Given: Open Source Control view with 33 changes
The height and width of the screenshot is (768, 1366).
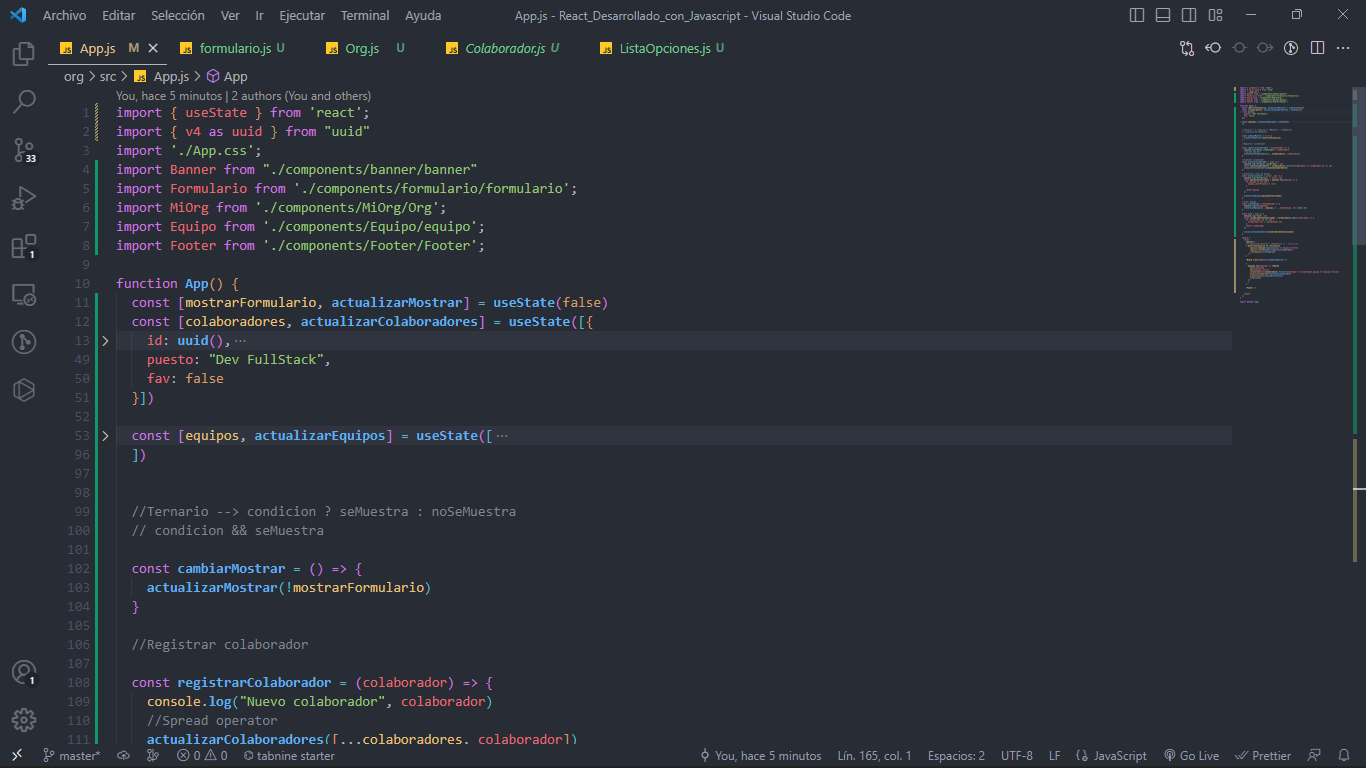Looking at the screenshot, I should coord(24,150).
